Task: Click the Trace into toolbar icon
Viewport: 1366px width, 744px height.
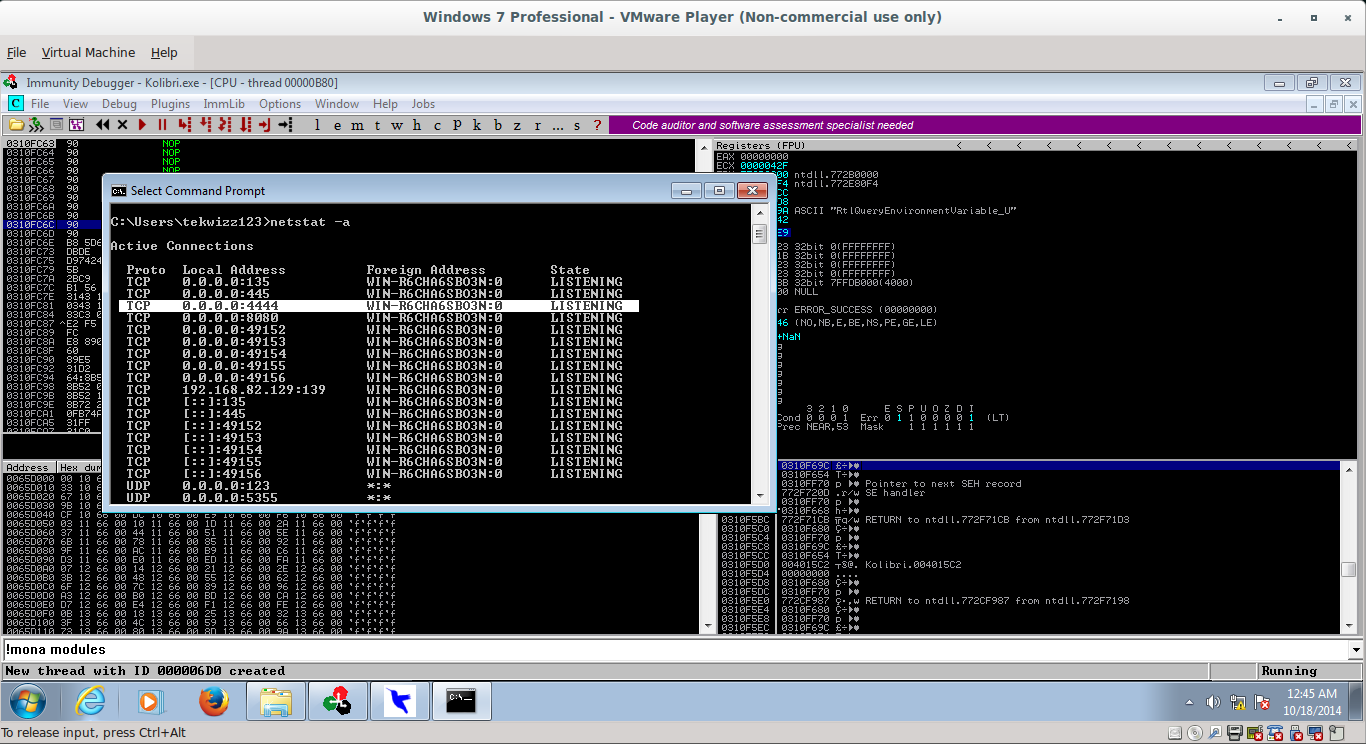Action: click(225, 125)
